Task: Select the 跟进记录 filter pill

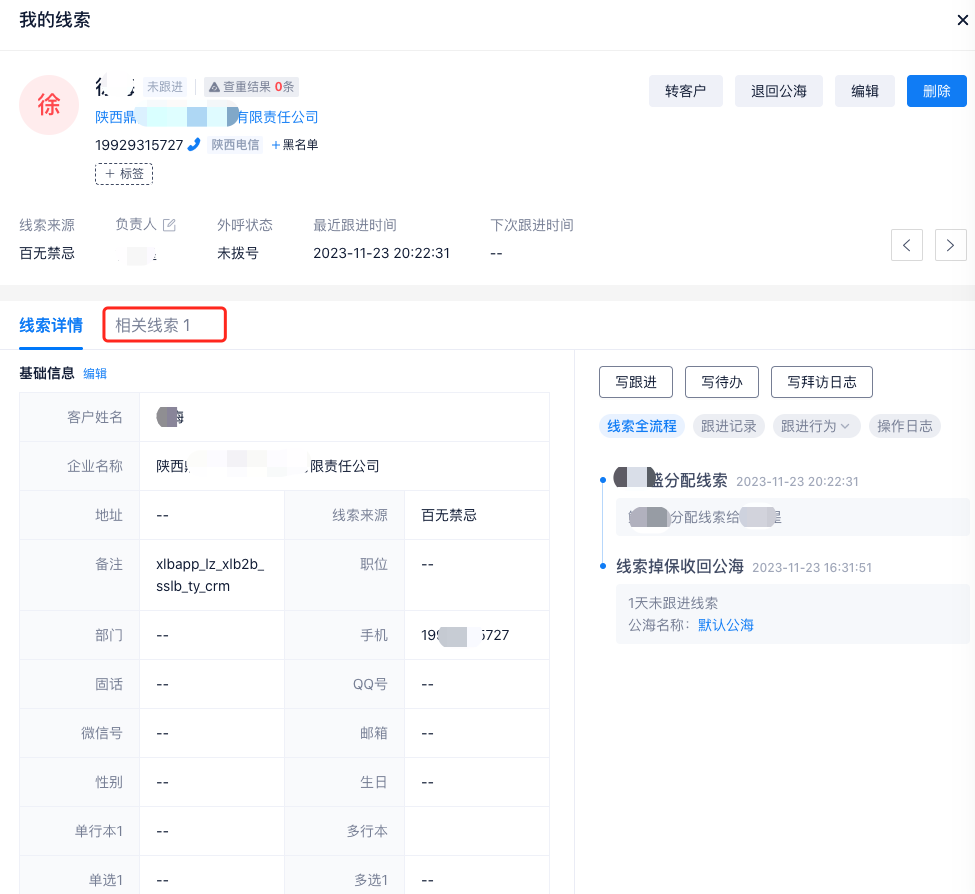Action: point(728,426)
